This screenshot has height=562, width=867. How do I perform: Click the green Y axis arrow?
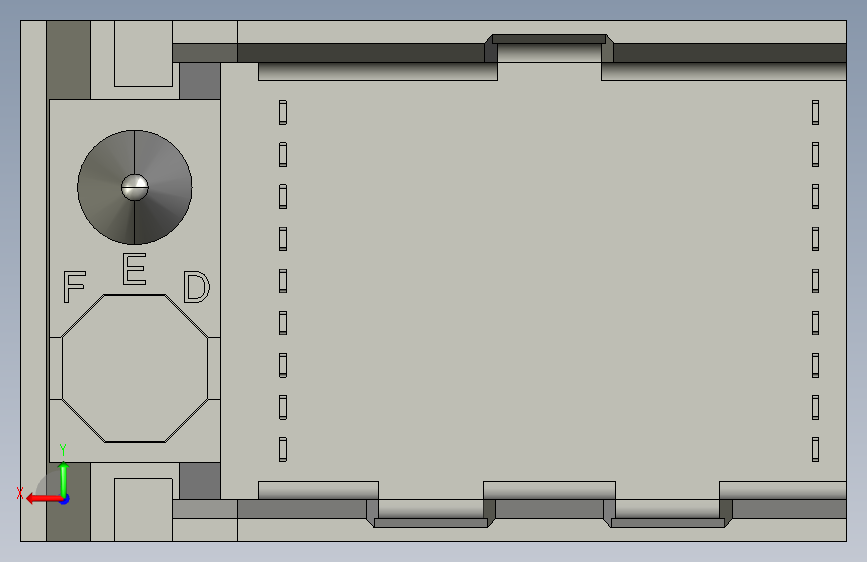[x=64, y=480]
